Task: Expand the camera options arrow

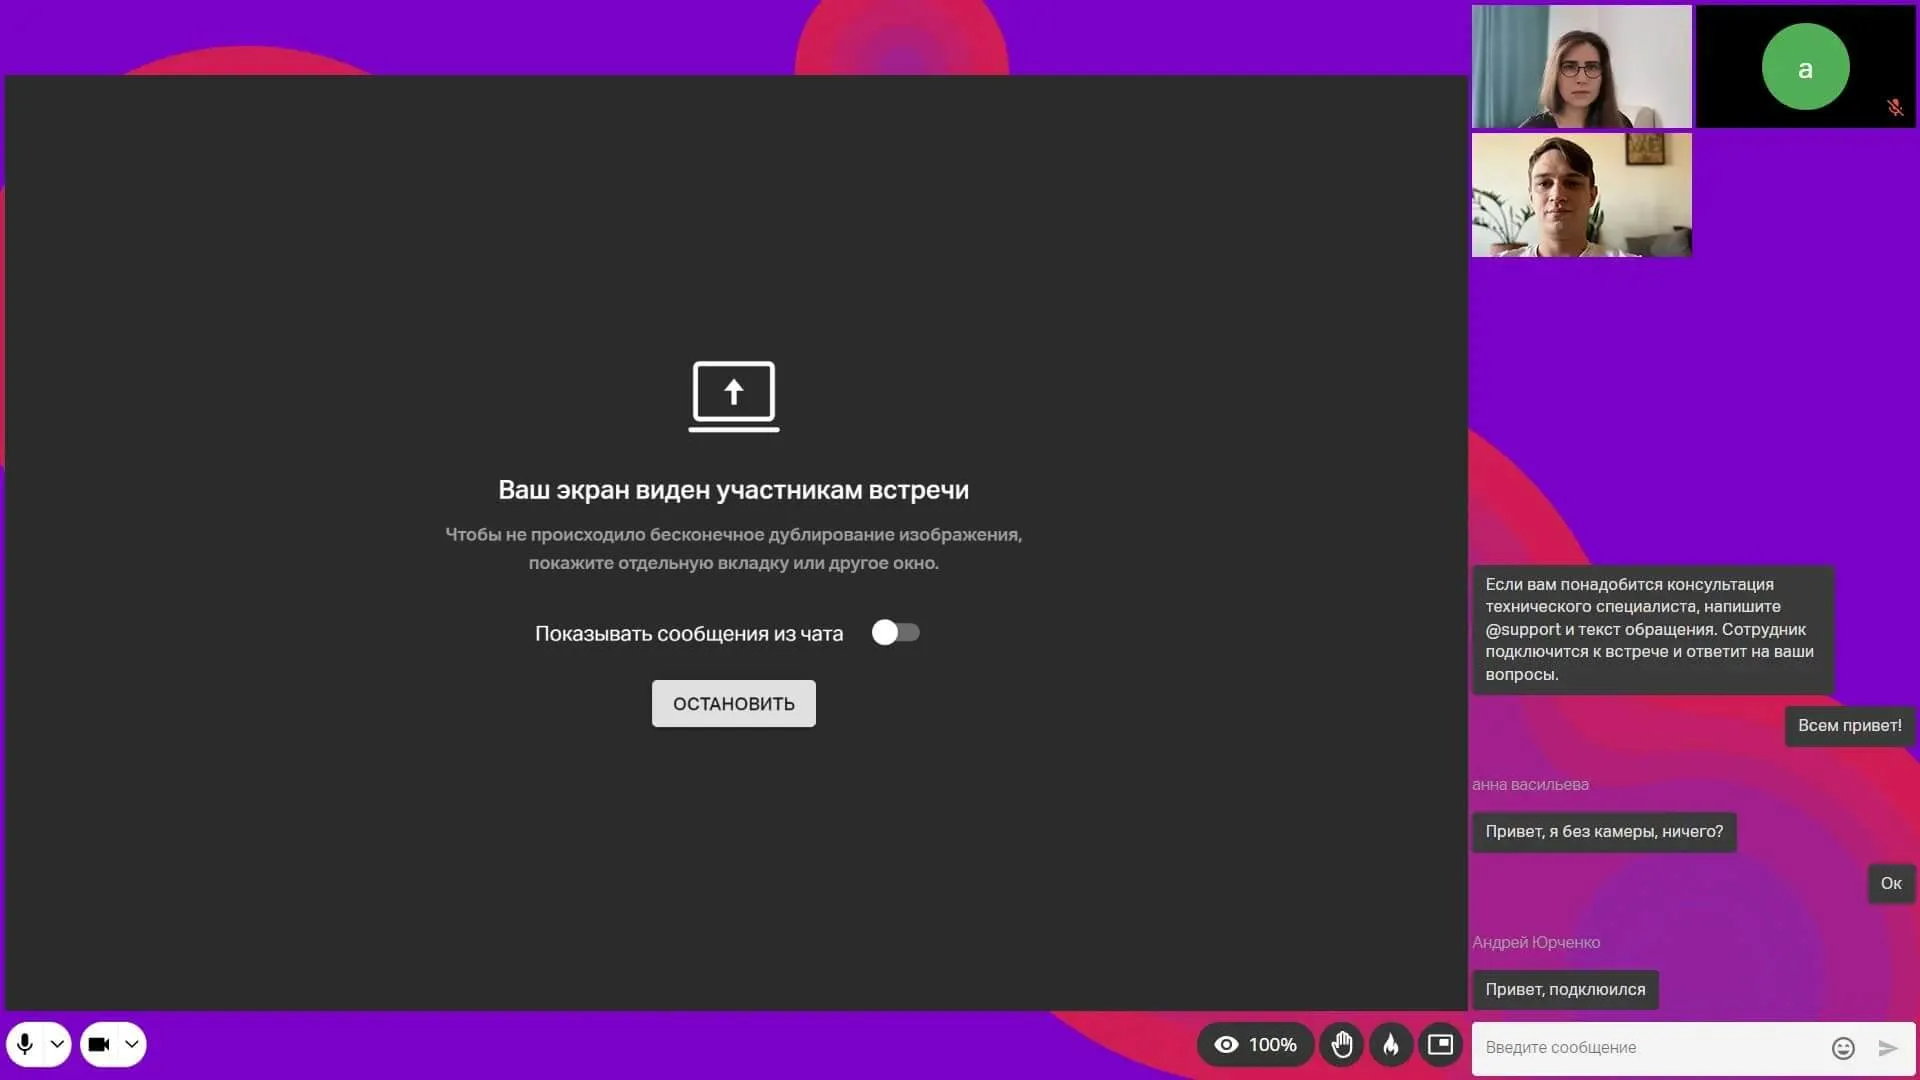Action: [x=131, y=1044]
